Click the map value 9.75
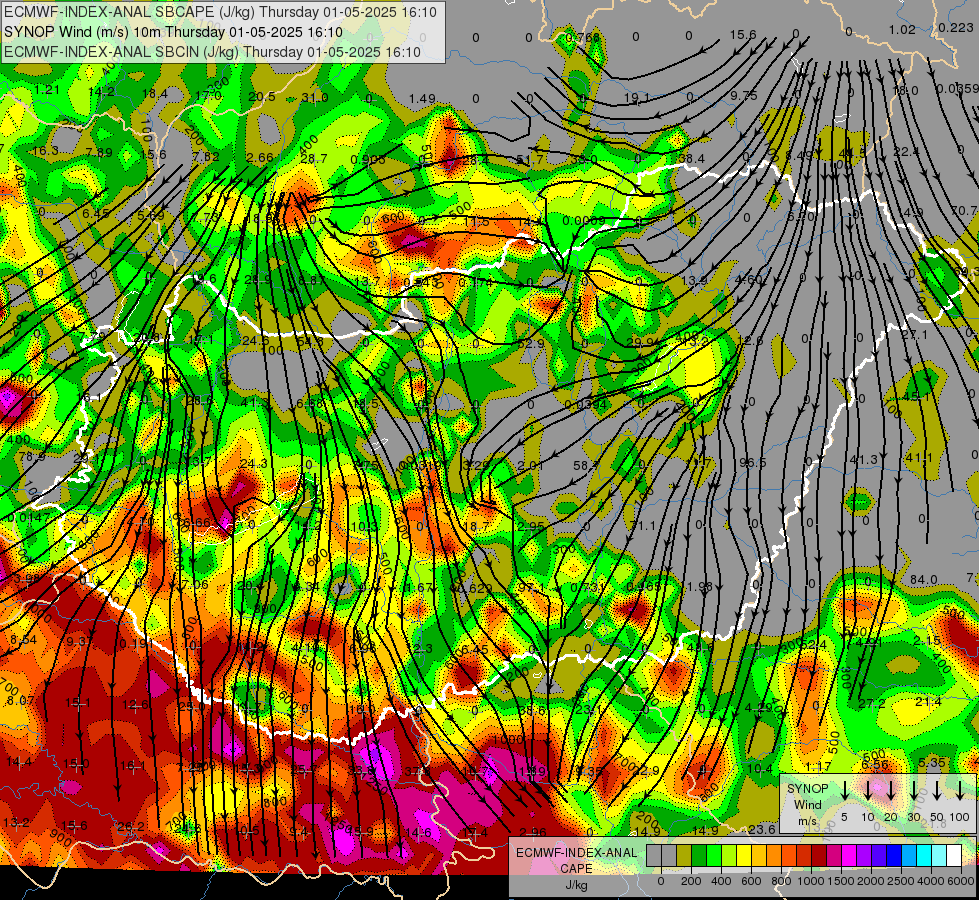The width and height of the screenshot is (979, 900). click(744, 96)
